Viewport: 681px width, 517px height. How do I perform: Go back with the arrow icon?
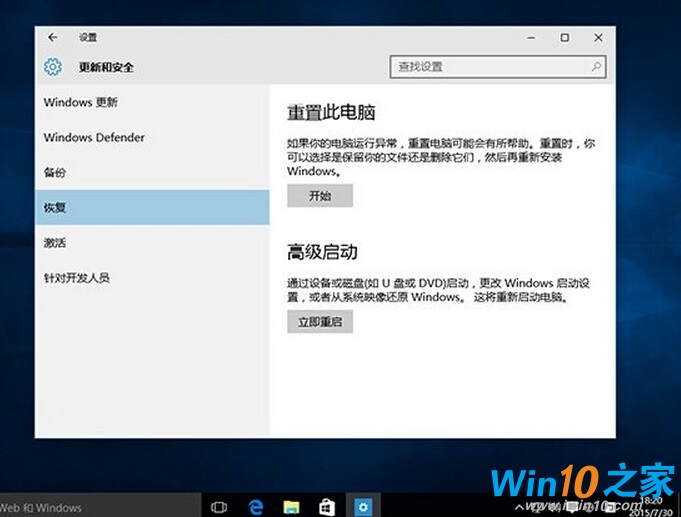[x=53, y=38]
